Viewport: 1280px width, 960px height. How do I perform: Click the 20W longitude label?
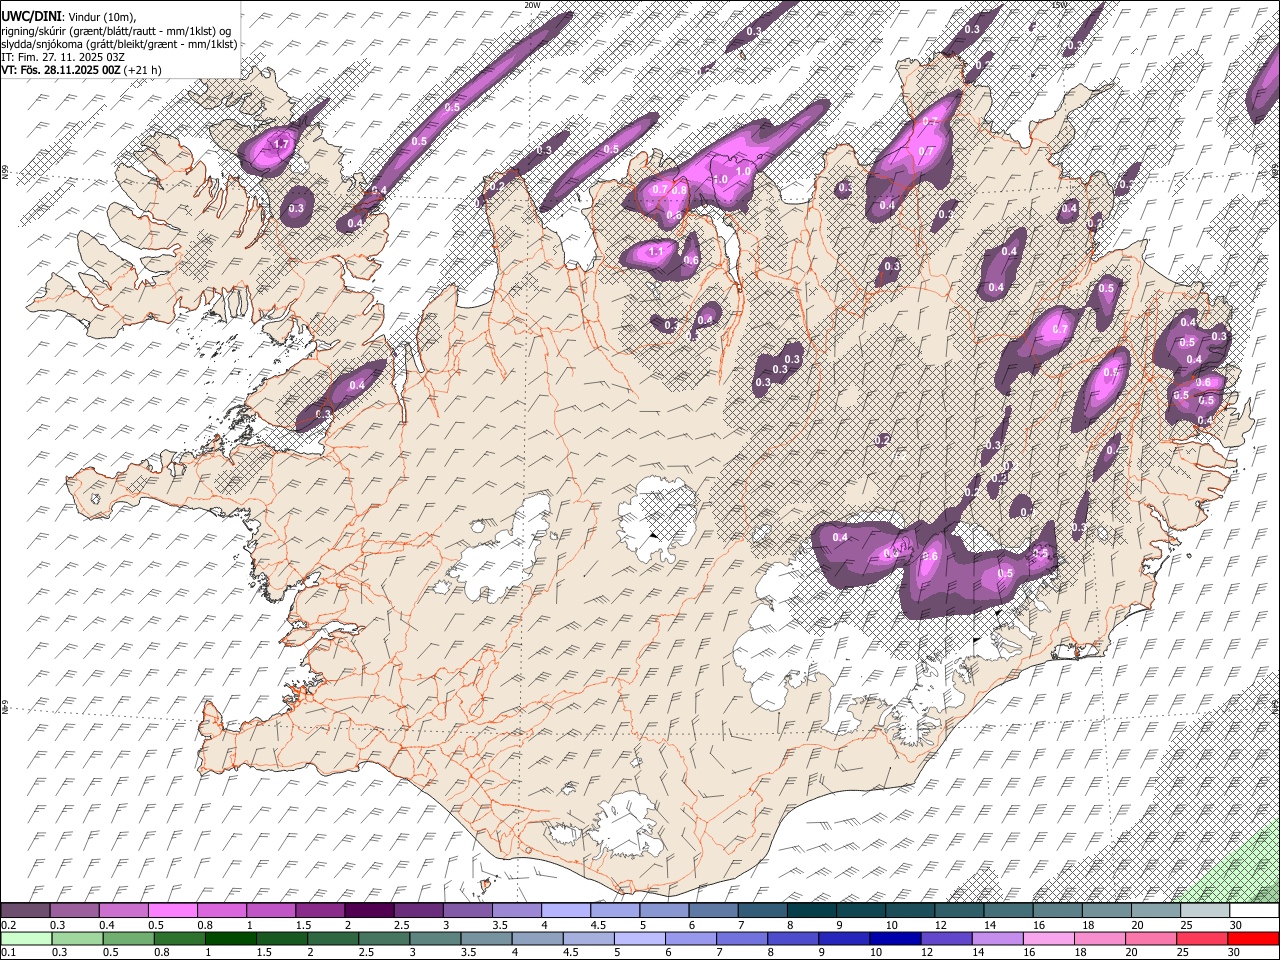click(x=532, y=5)
